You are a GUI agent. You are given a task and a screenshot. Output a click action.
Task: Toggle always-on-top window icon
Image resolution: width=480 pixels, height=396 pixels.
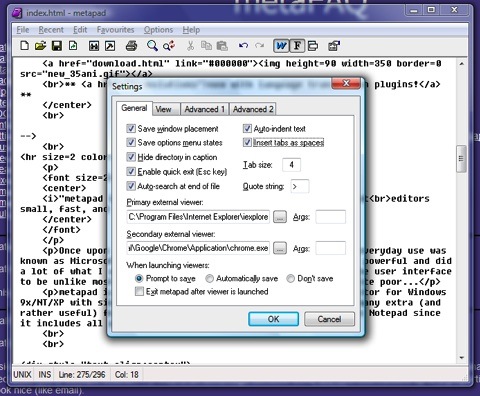click(313, 46)
